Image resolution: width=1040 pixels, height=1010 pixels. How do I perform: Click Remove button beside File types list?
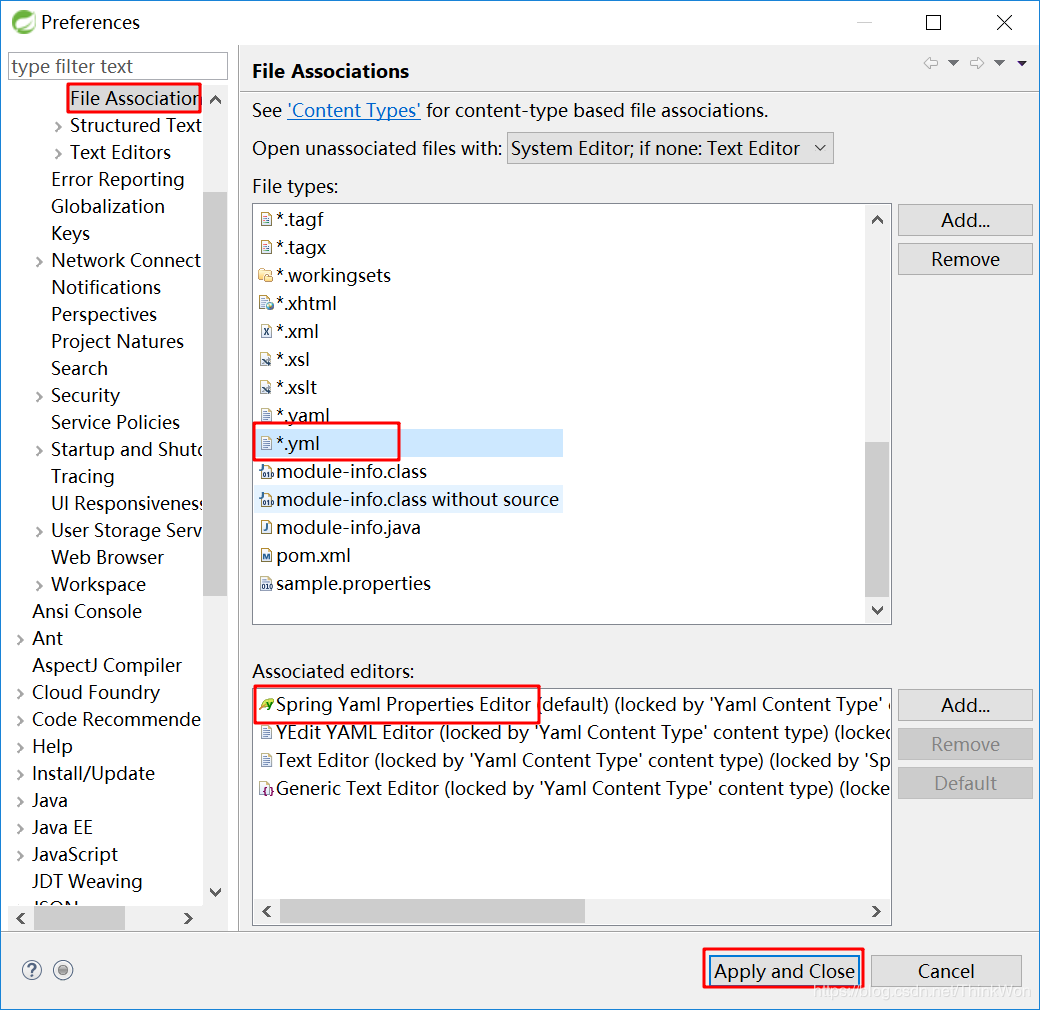(965, 259)
